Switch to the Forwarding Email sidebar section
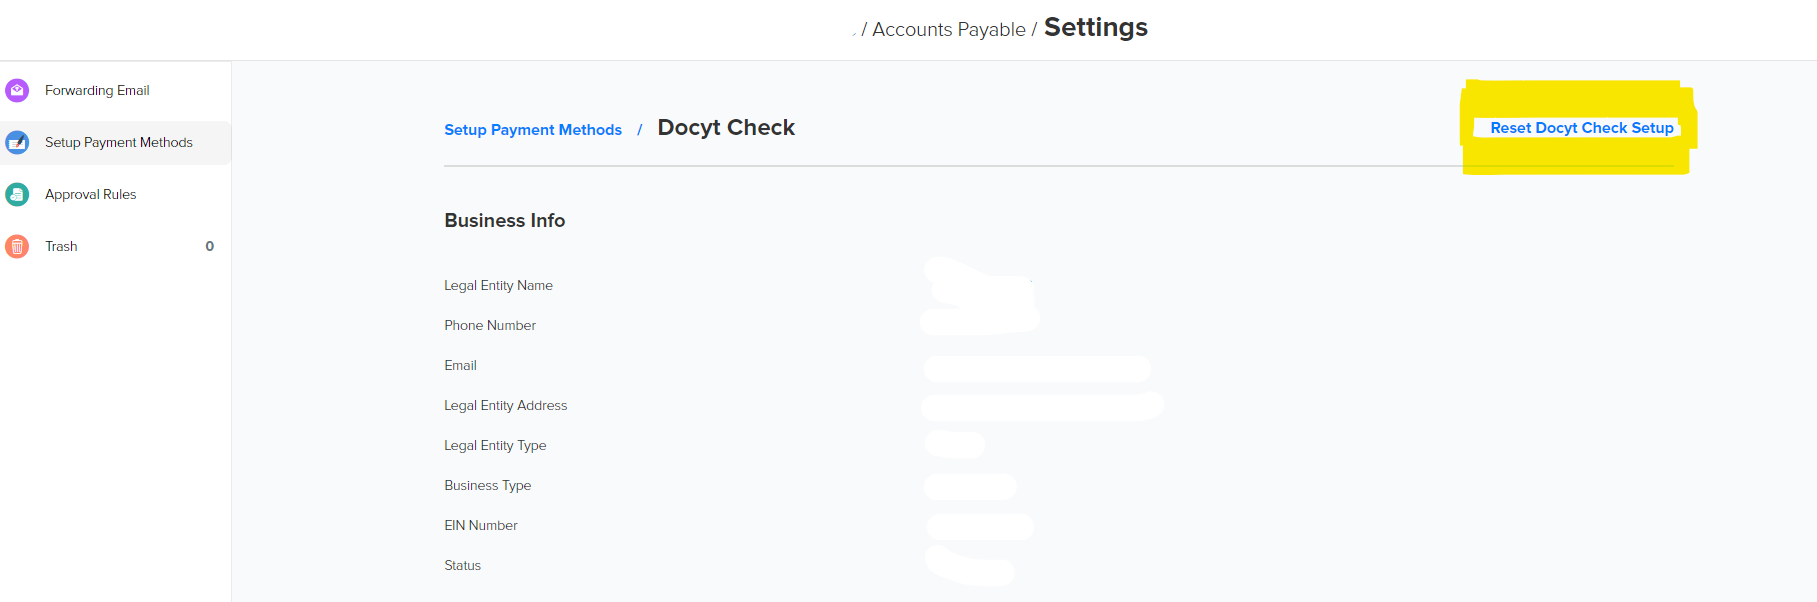 point(97,90)
